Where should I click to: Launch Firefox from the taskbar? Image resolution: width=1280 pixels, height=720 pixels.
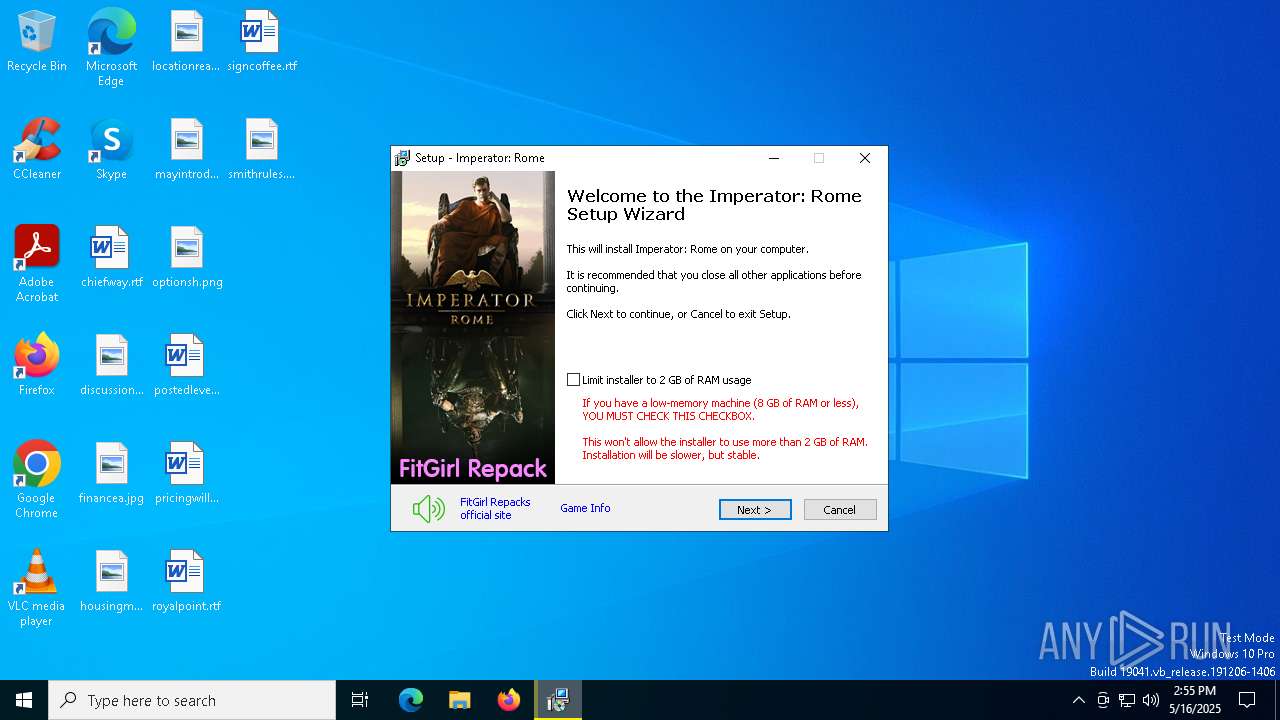[508, 700]
